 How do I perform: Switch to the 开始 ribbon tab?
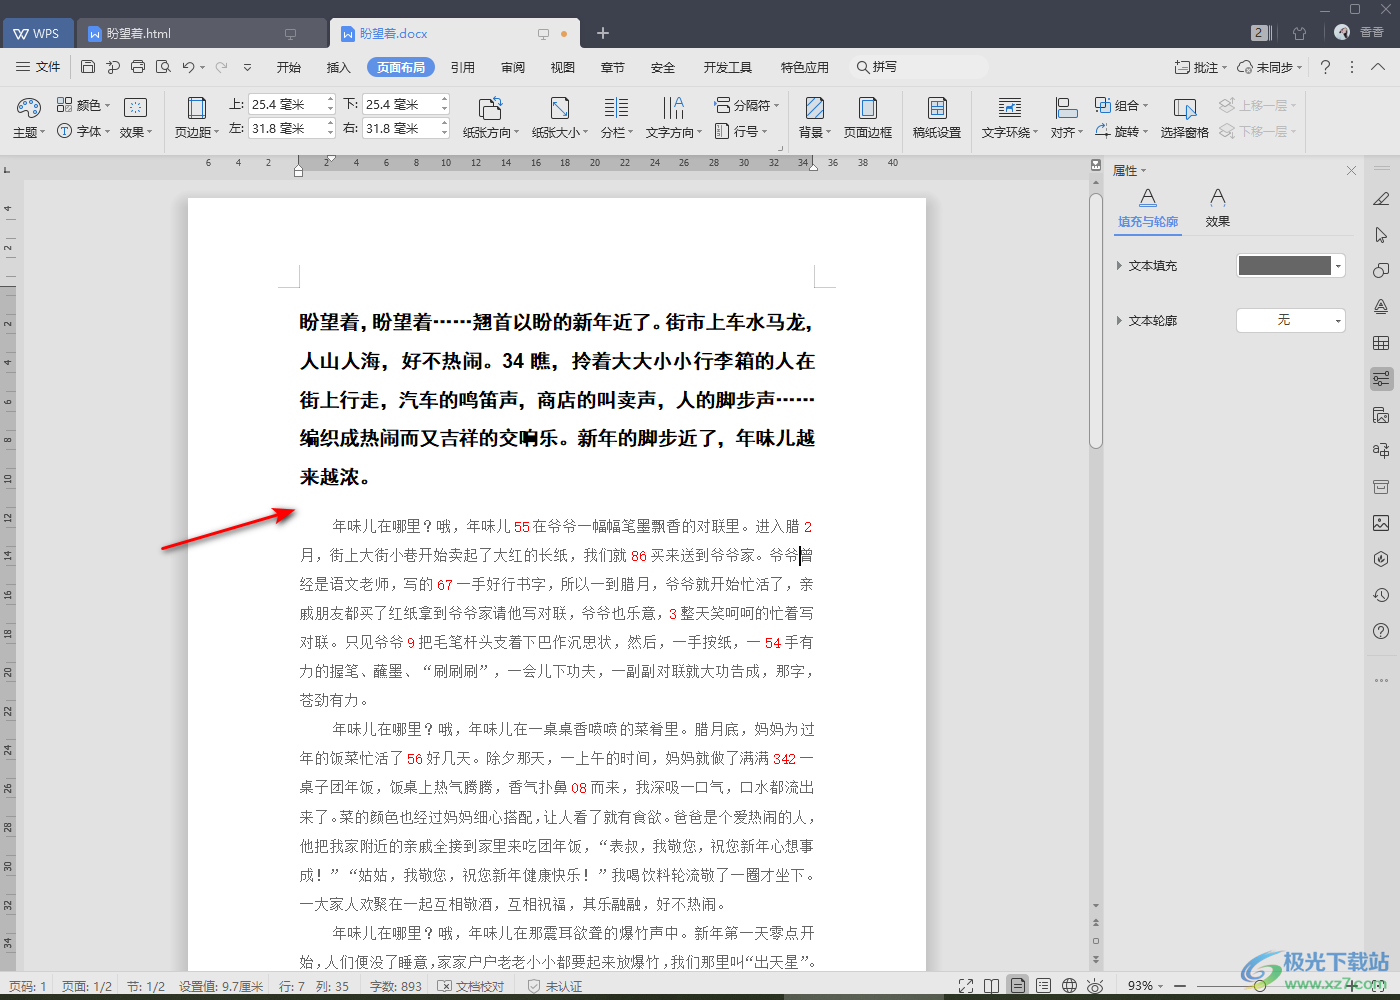tap(289, 67)
